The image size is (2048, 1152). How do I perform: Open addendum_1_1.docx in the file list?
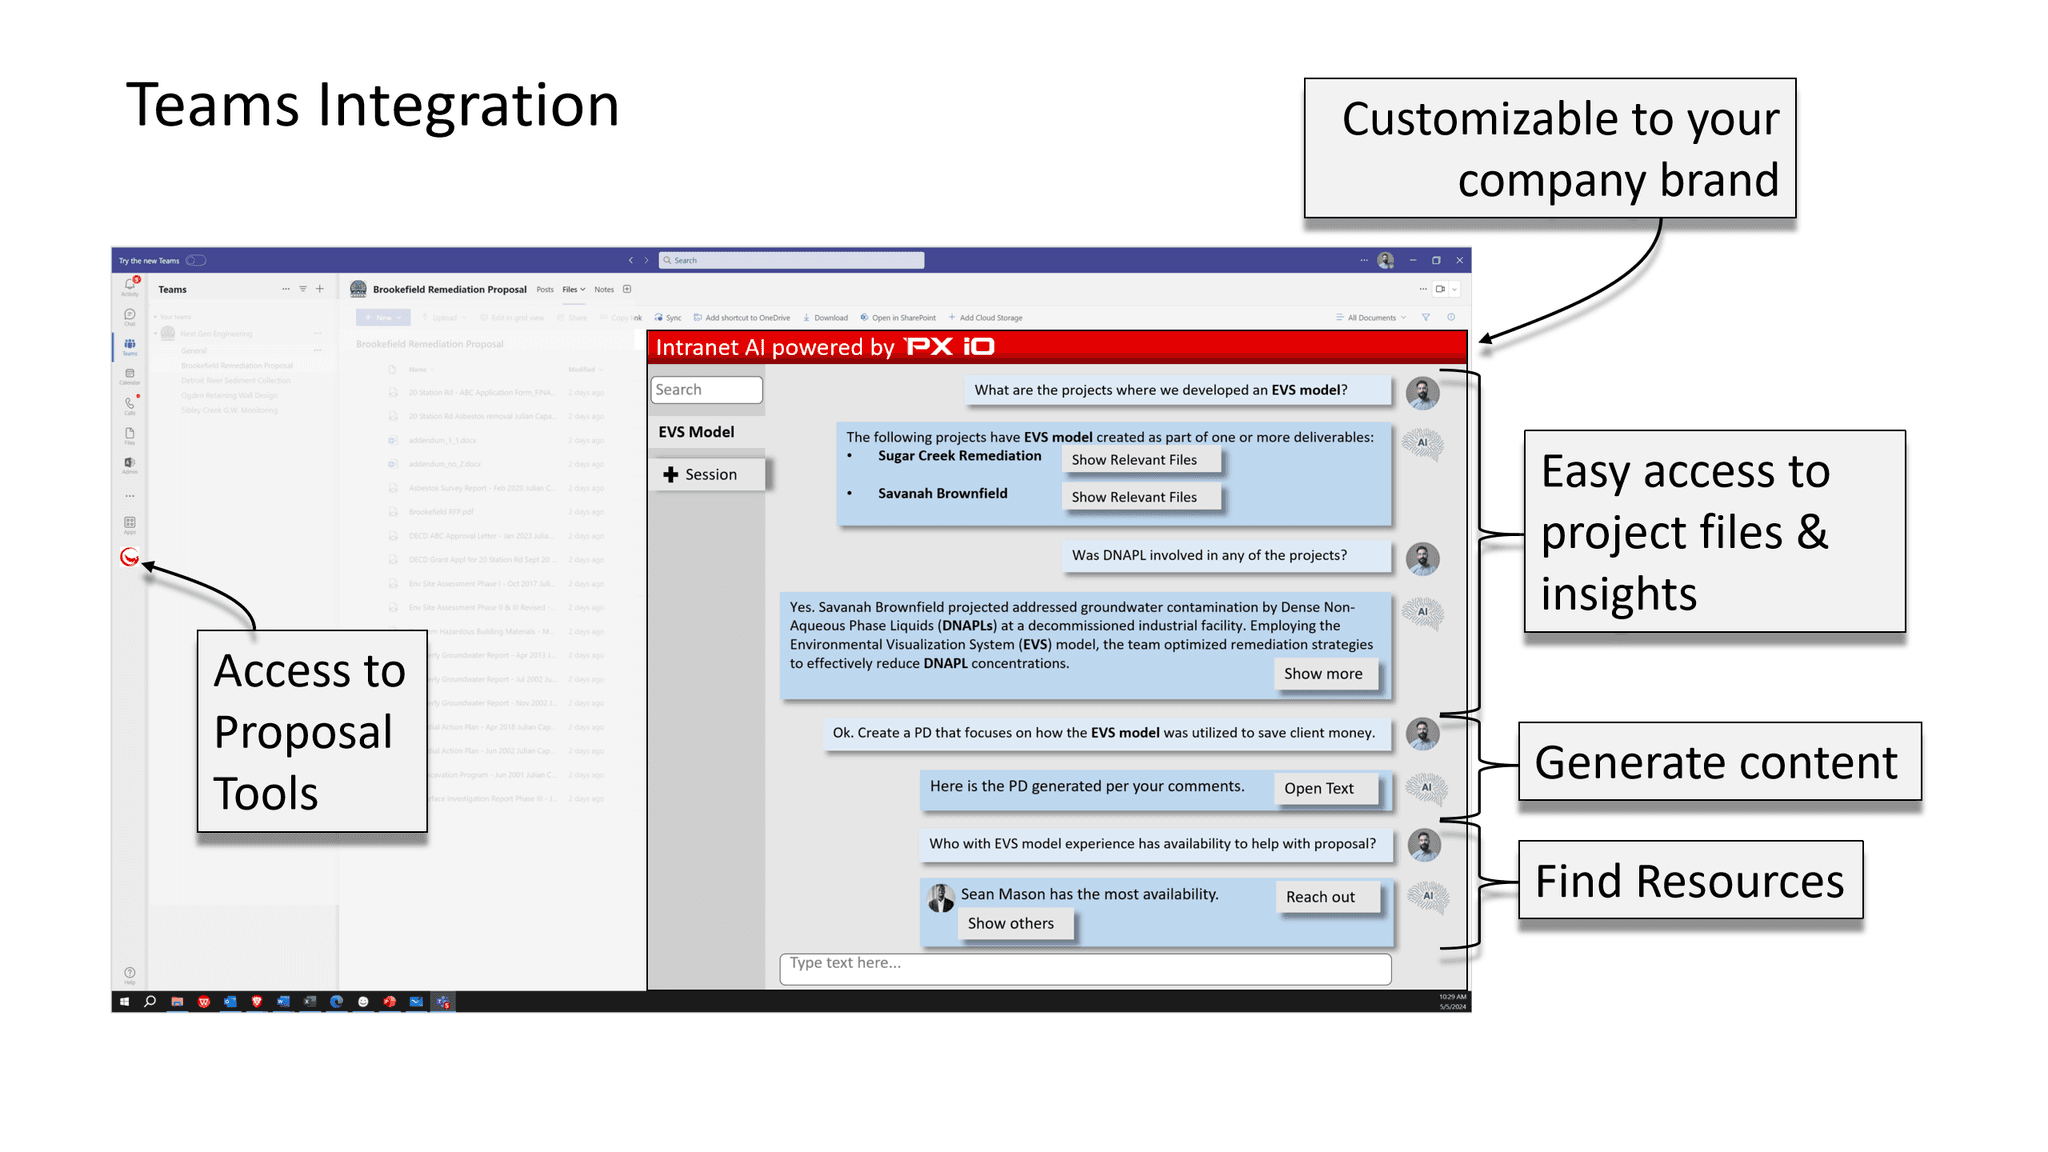[442, 441]
